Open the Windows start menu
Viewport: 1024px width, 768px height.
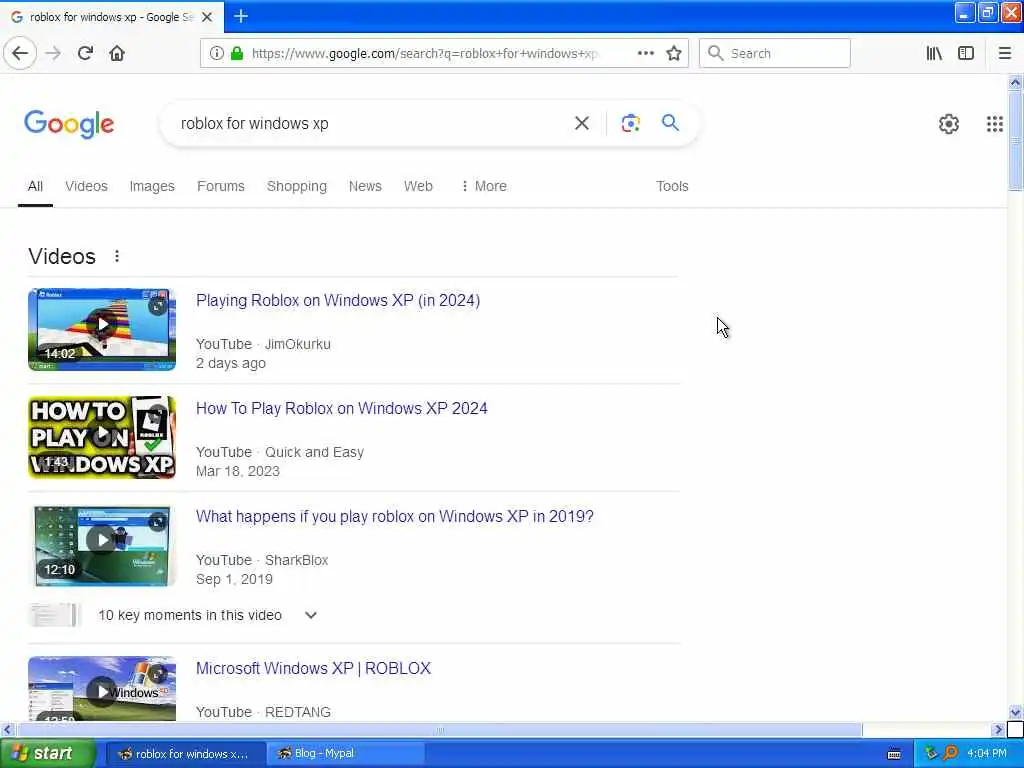tap(48, 754)
